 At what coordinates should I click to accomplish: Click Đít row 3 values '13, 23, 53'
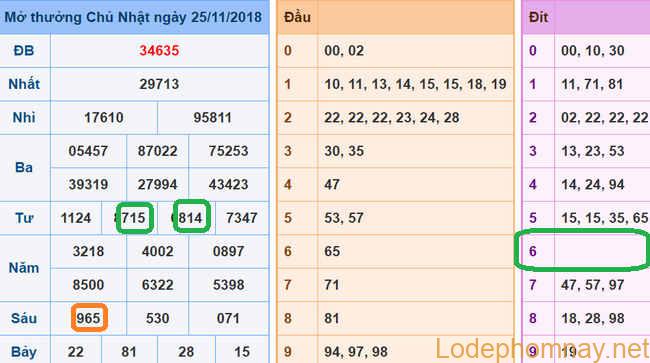593,151
